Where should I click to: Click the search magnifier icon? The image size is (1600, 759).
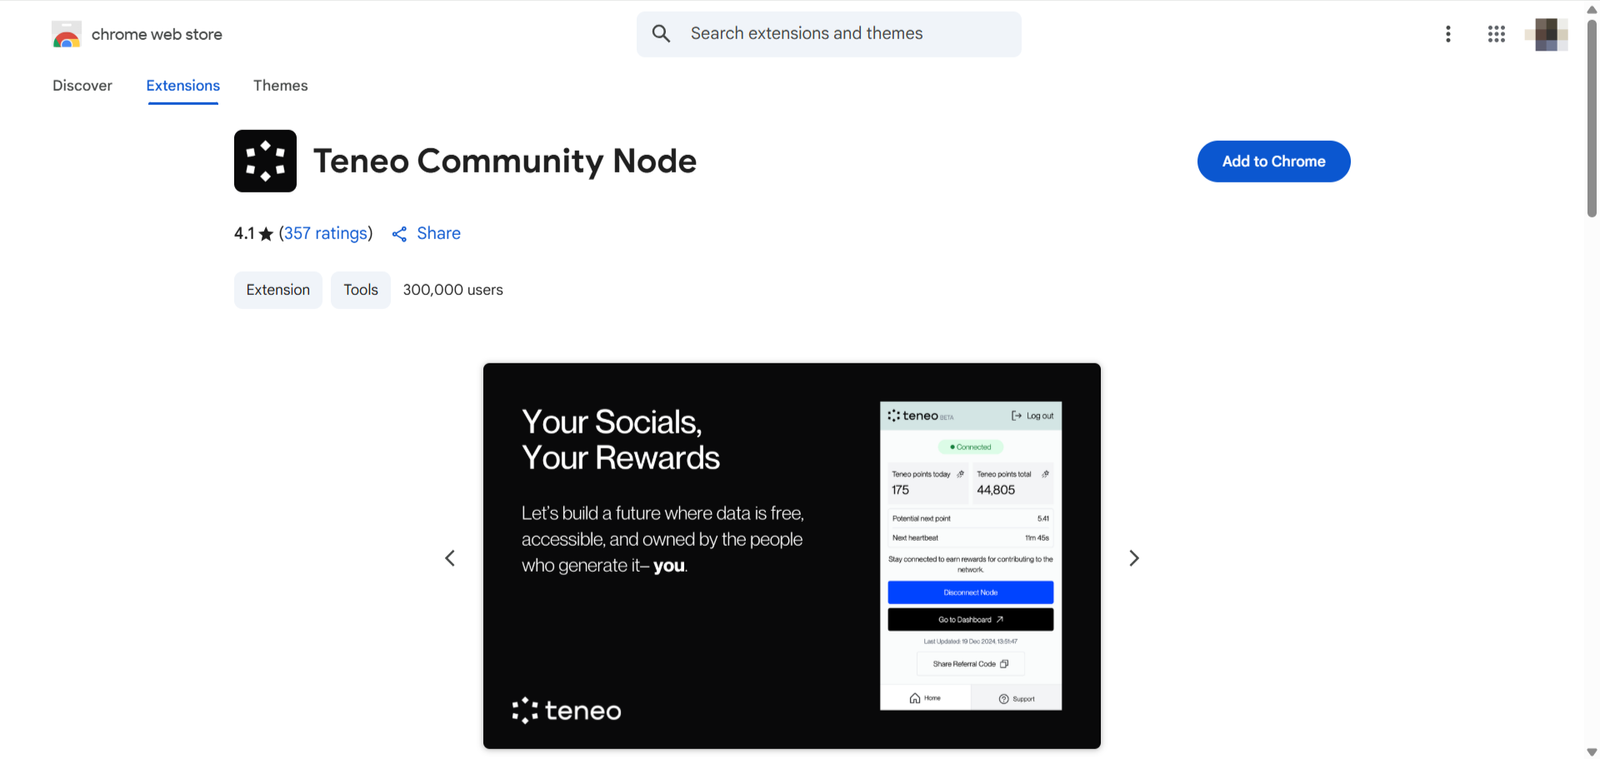661,34
